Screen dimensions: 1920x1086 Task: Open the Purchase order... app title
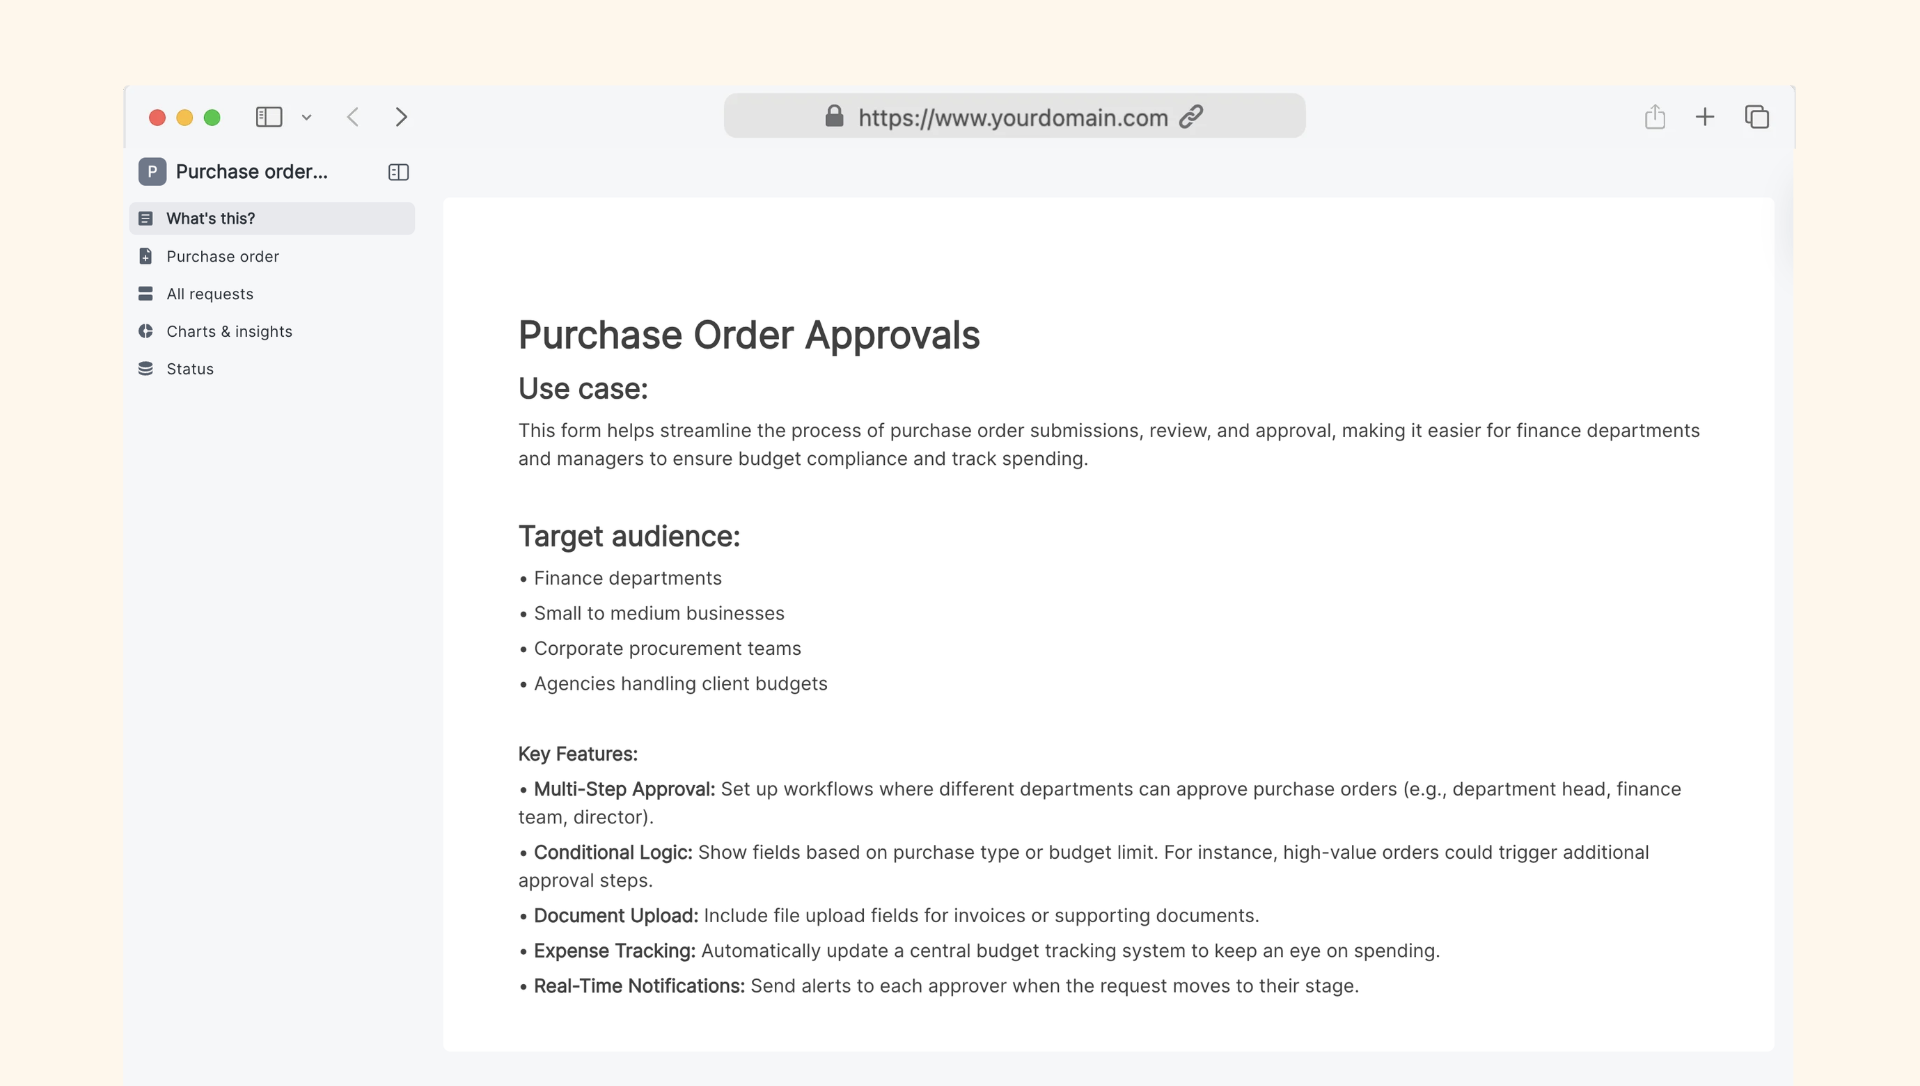(252, 172)
